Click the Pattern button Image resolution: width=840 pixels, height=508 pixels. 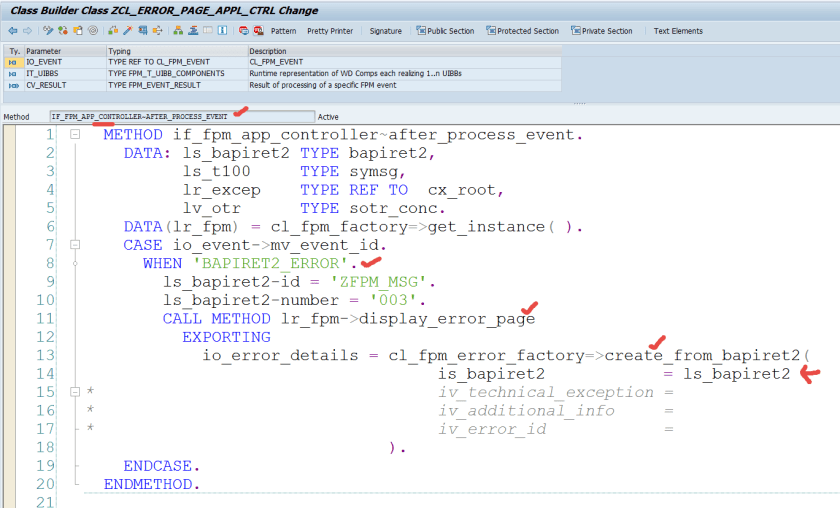point(281,31)
